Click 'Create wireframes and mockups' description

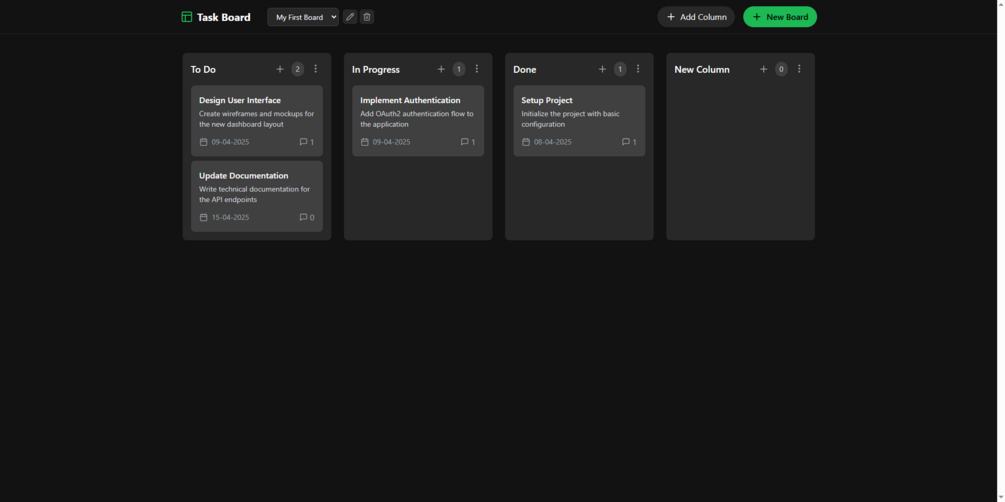[256, 119]
